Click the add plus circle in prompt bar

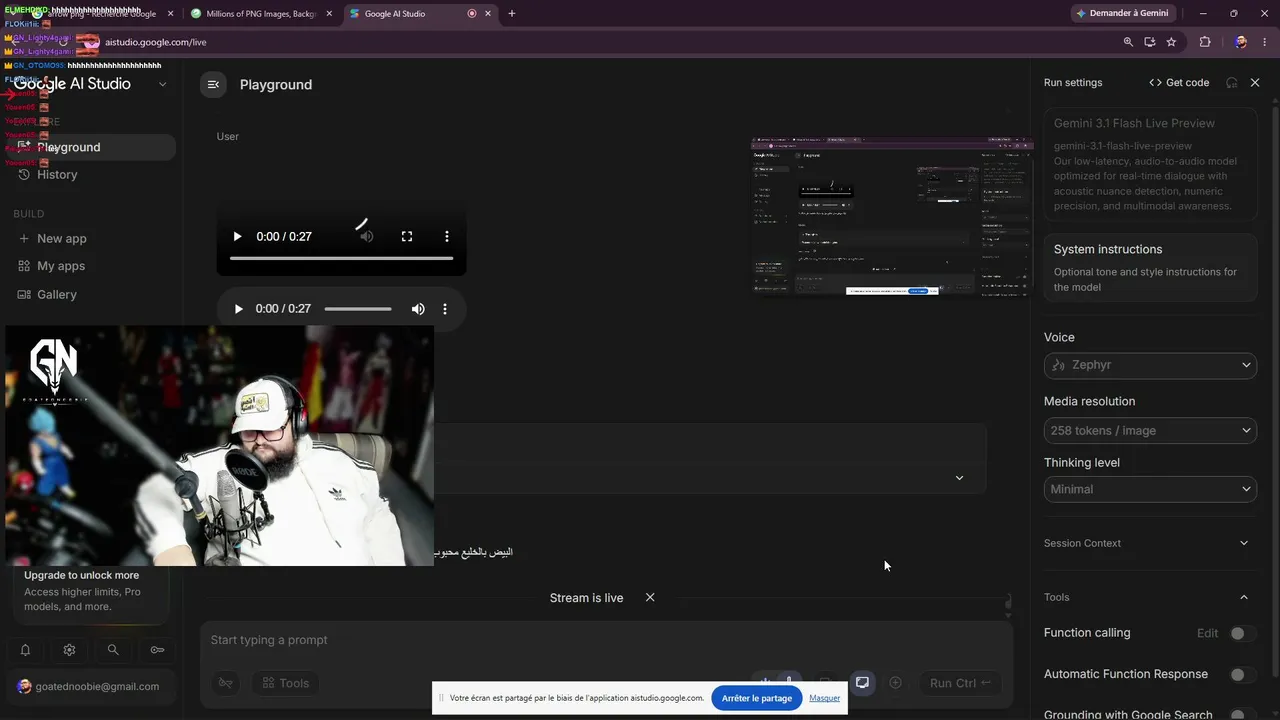896,683
